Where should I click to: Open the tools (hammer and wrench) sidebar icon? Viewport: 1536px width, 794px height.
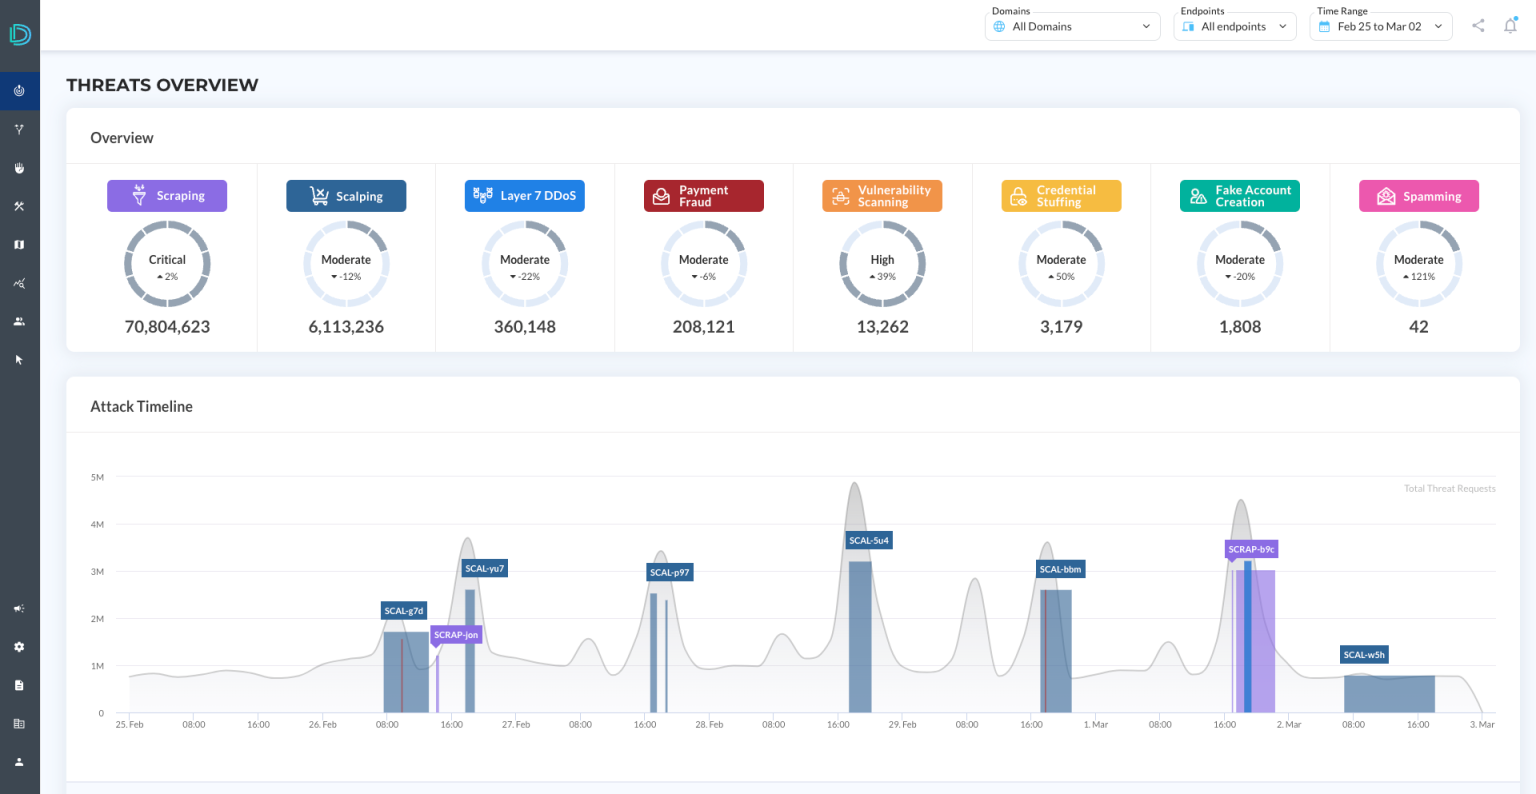tap(19, 206)
